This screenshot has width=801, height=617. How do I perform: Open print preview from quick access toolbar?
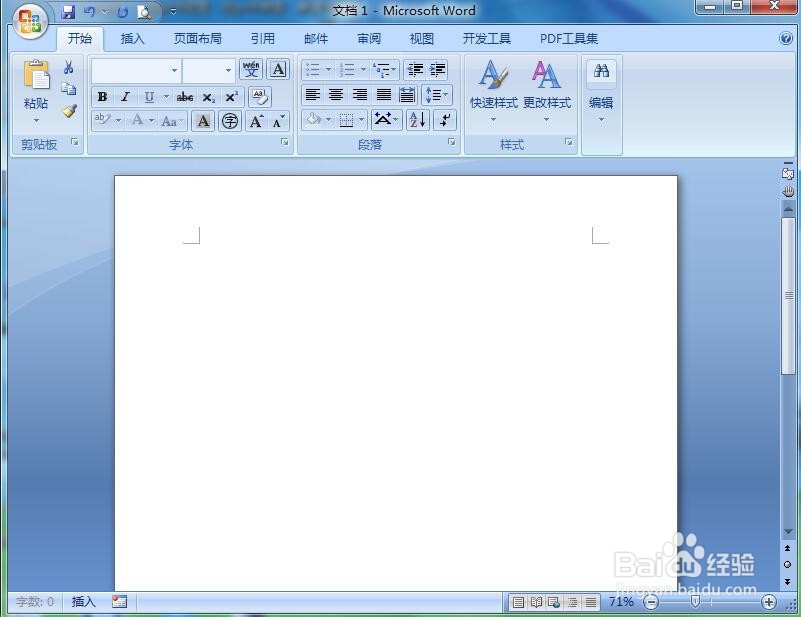pyautogui.click(x=145, y=12)
